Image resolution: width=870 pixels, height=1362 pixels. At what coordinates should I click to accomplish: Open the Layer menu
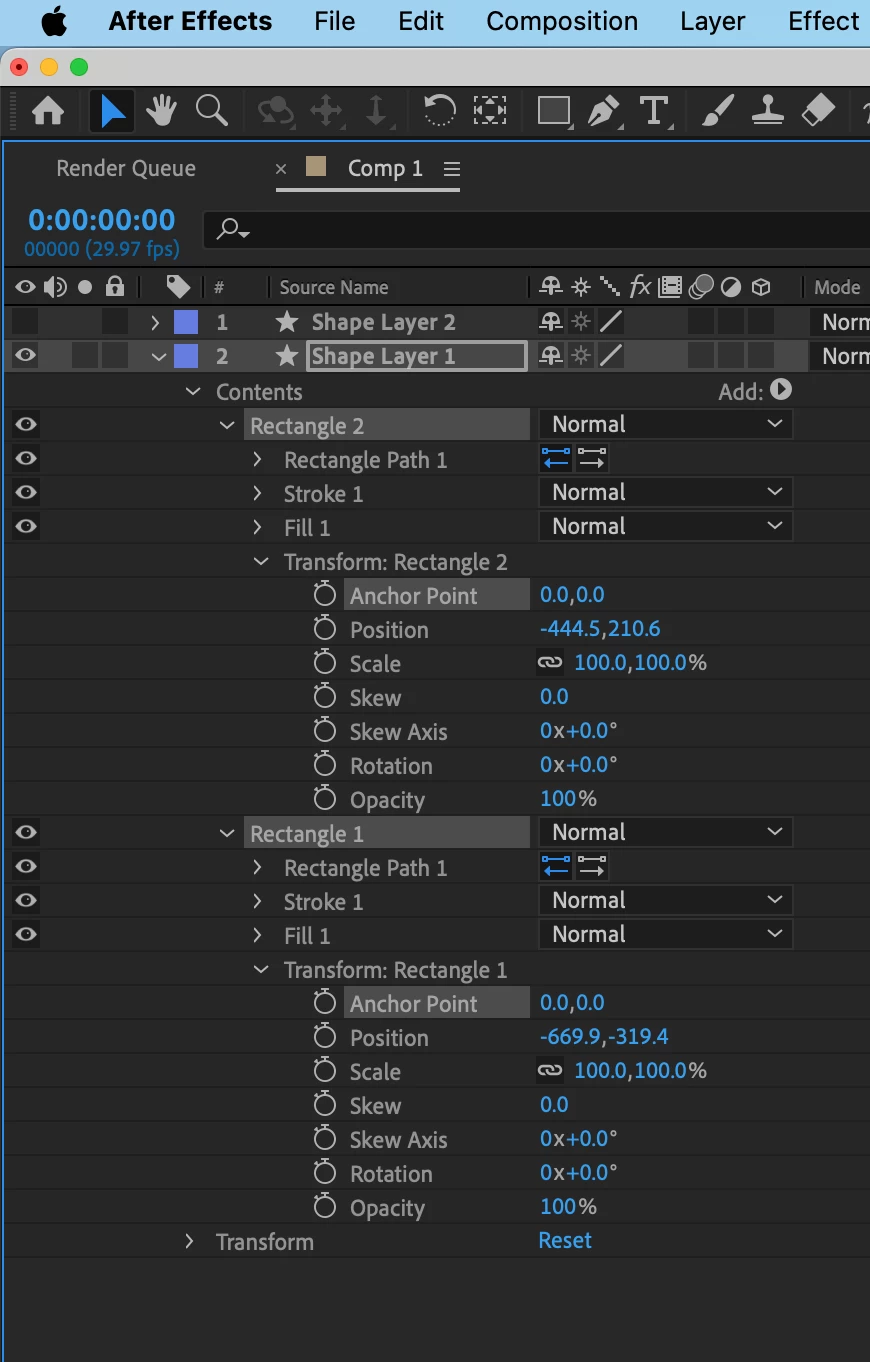tap(713, 21)
